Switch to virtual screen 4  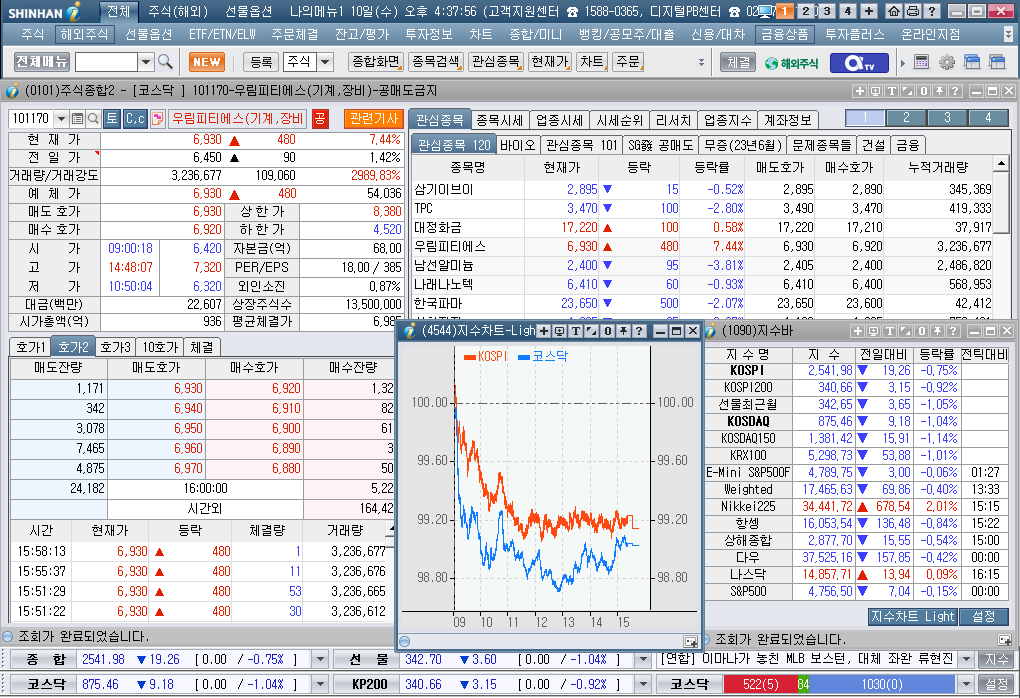848,11
